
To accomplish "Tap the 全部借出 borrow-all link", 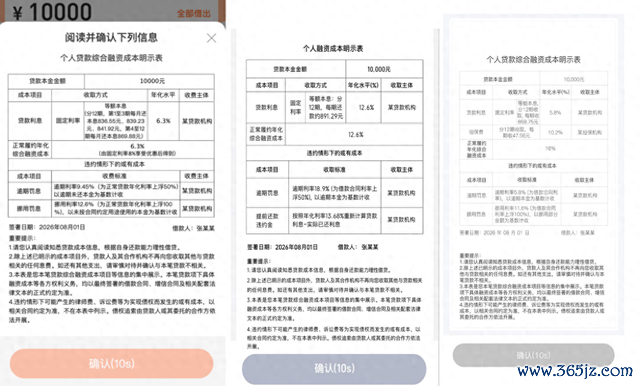I will point(193,13).
